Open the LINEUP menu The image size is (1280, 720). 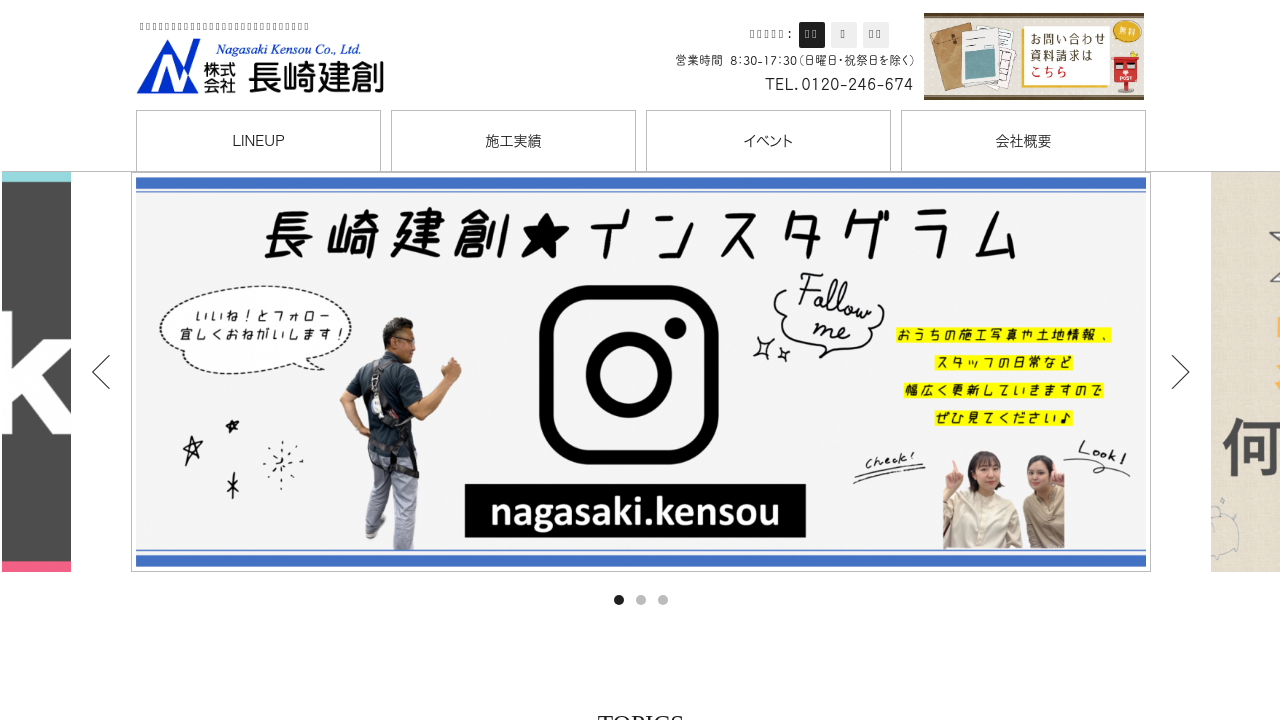[x=258, y=141]
